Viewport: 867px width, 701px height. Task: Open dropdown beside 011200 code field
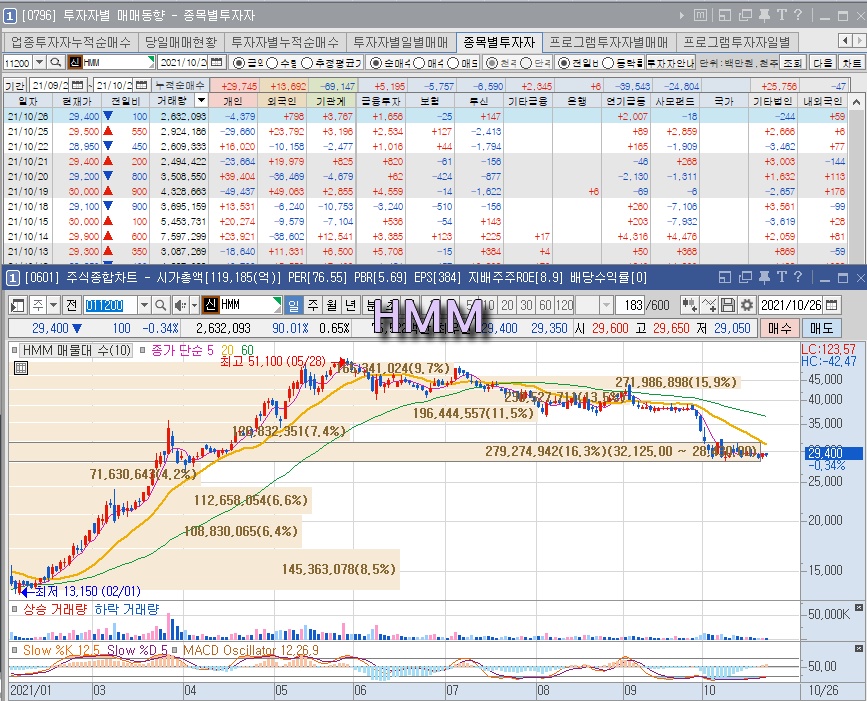click(144, 305)
